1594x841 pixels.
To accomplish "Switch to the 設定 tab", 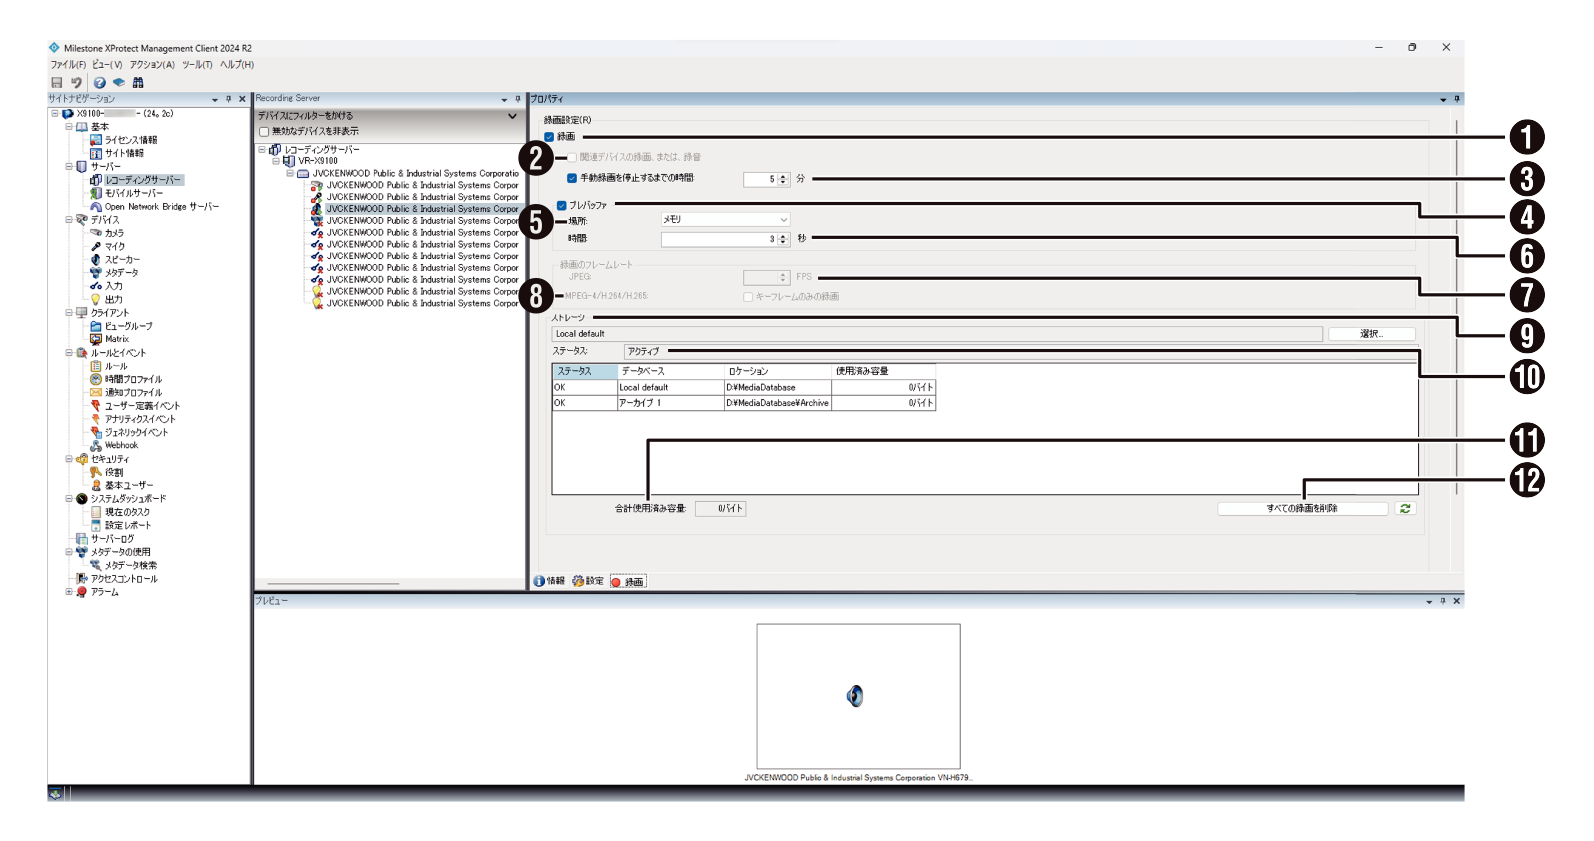I will pos(588,581).
